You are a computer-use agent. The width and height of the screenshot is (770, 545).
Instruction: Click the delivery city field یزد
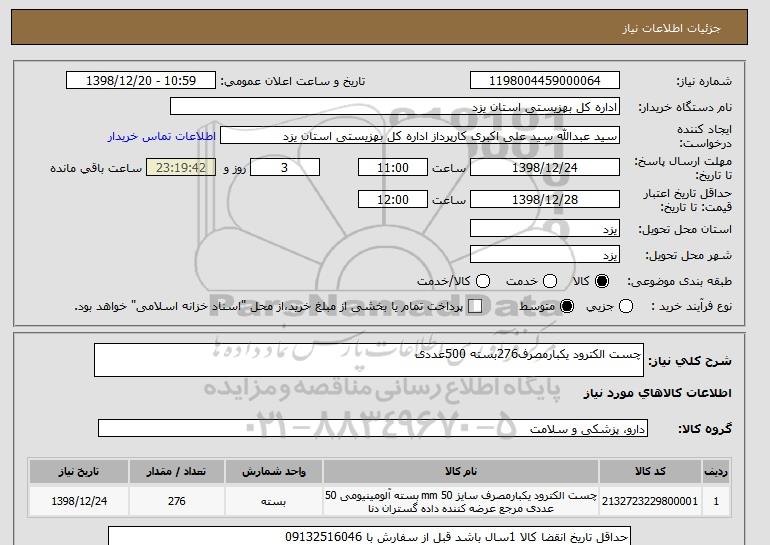point(545,254)
